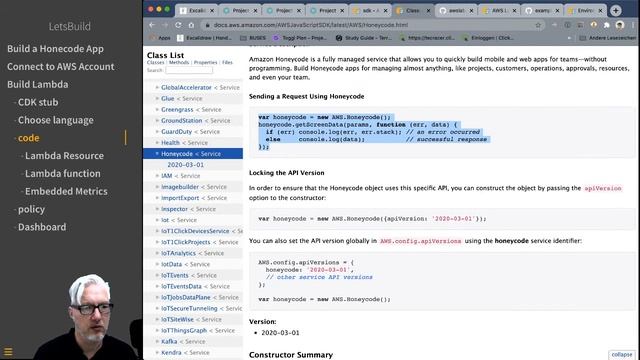
Task: Jump to Build a Honecode App slide
Action: [56, 49]
